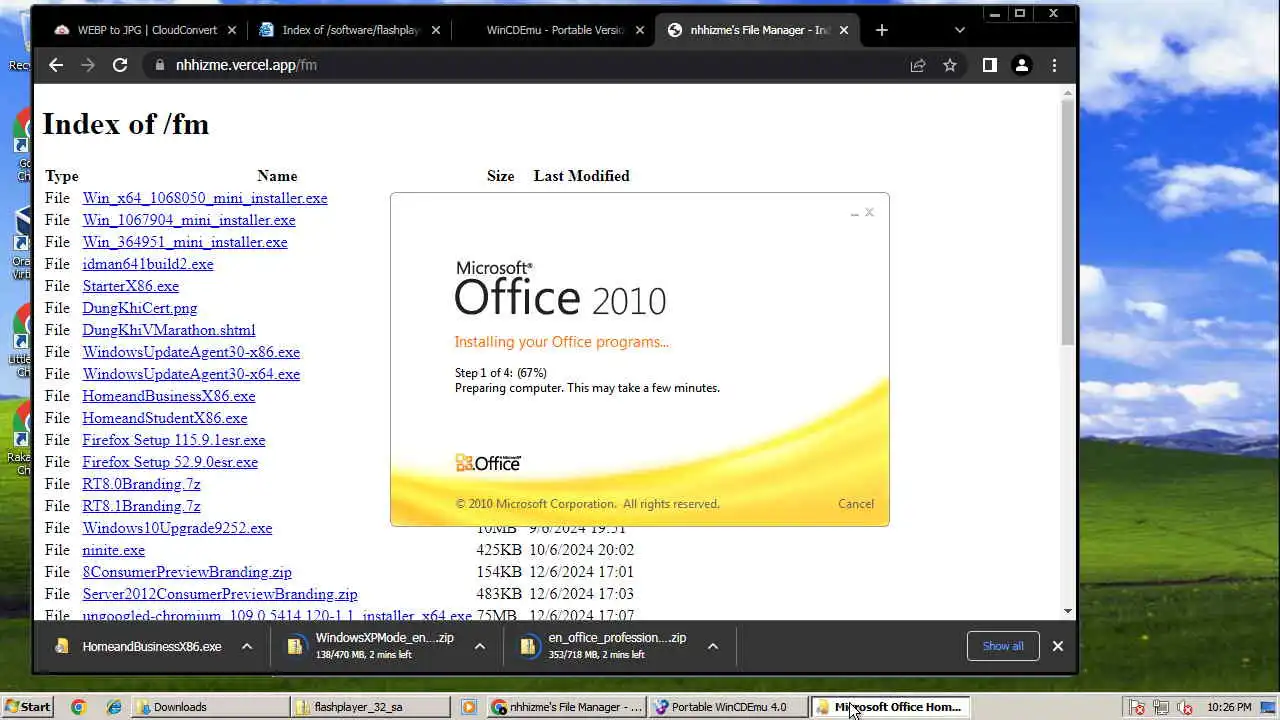Download Firefox Setup 115.9.1esr.exe
This screenshot has height=720, width=1280.
pyautogui.click(x=174, y=440)
